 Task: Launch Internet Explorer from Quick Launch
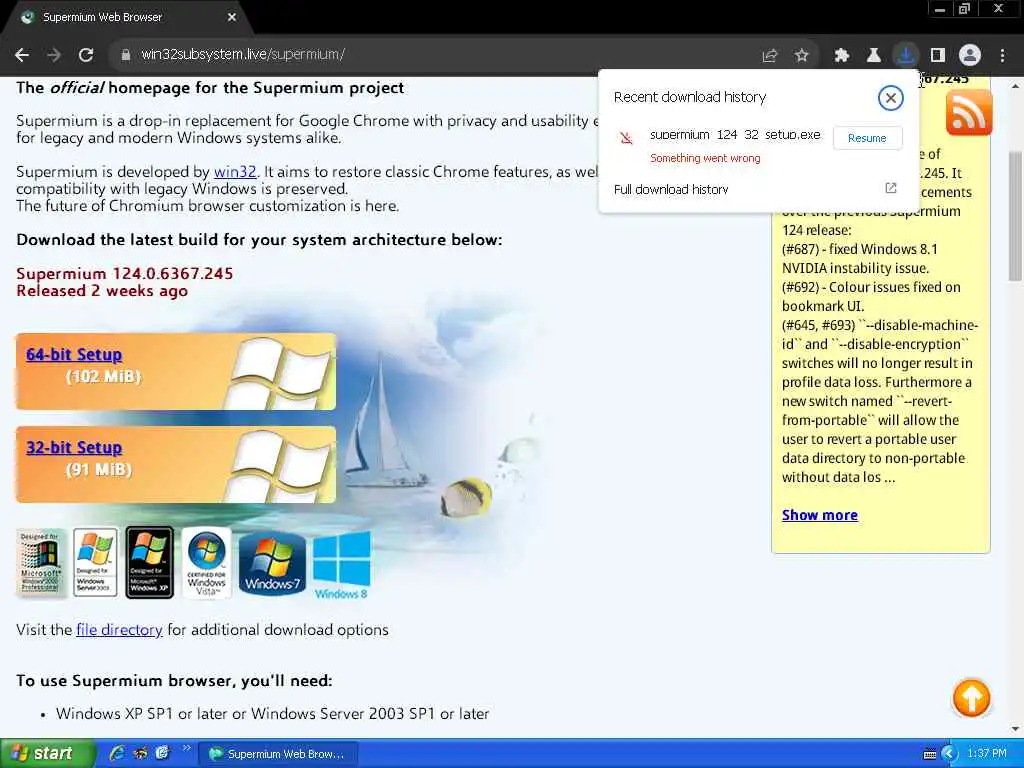pos(117,753)
